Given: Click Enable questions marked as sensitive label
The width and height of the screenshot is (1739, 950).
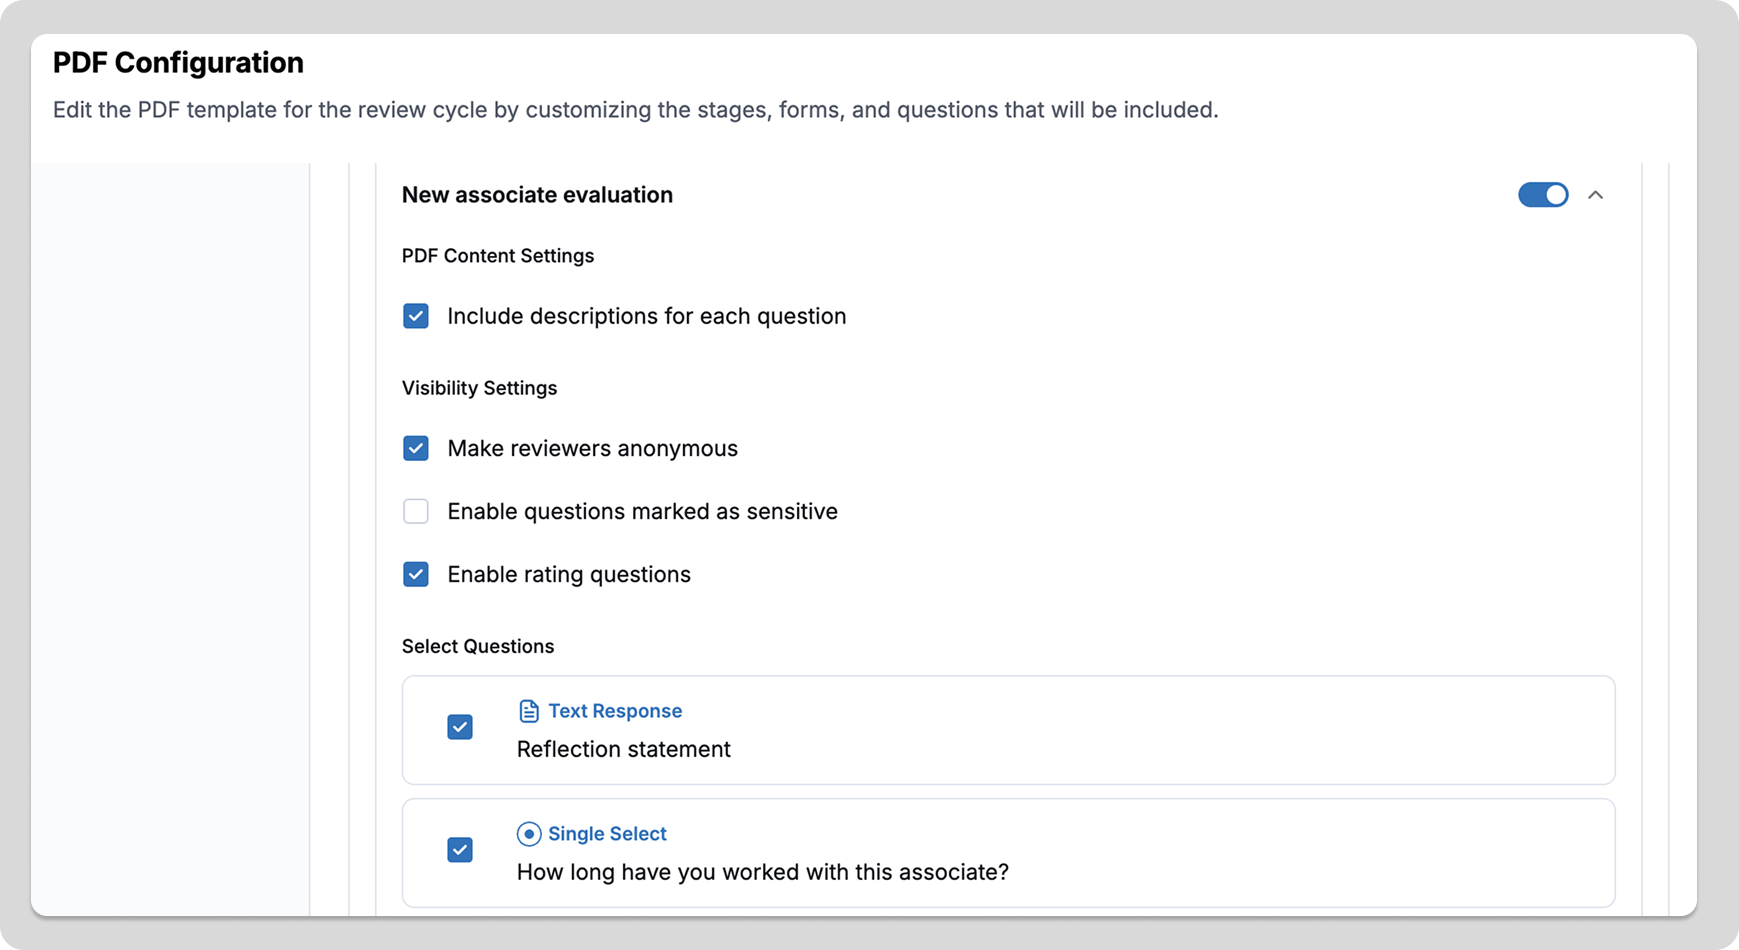Looking at the screenshot, I should [643, 511].
